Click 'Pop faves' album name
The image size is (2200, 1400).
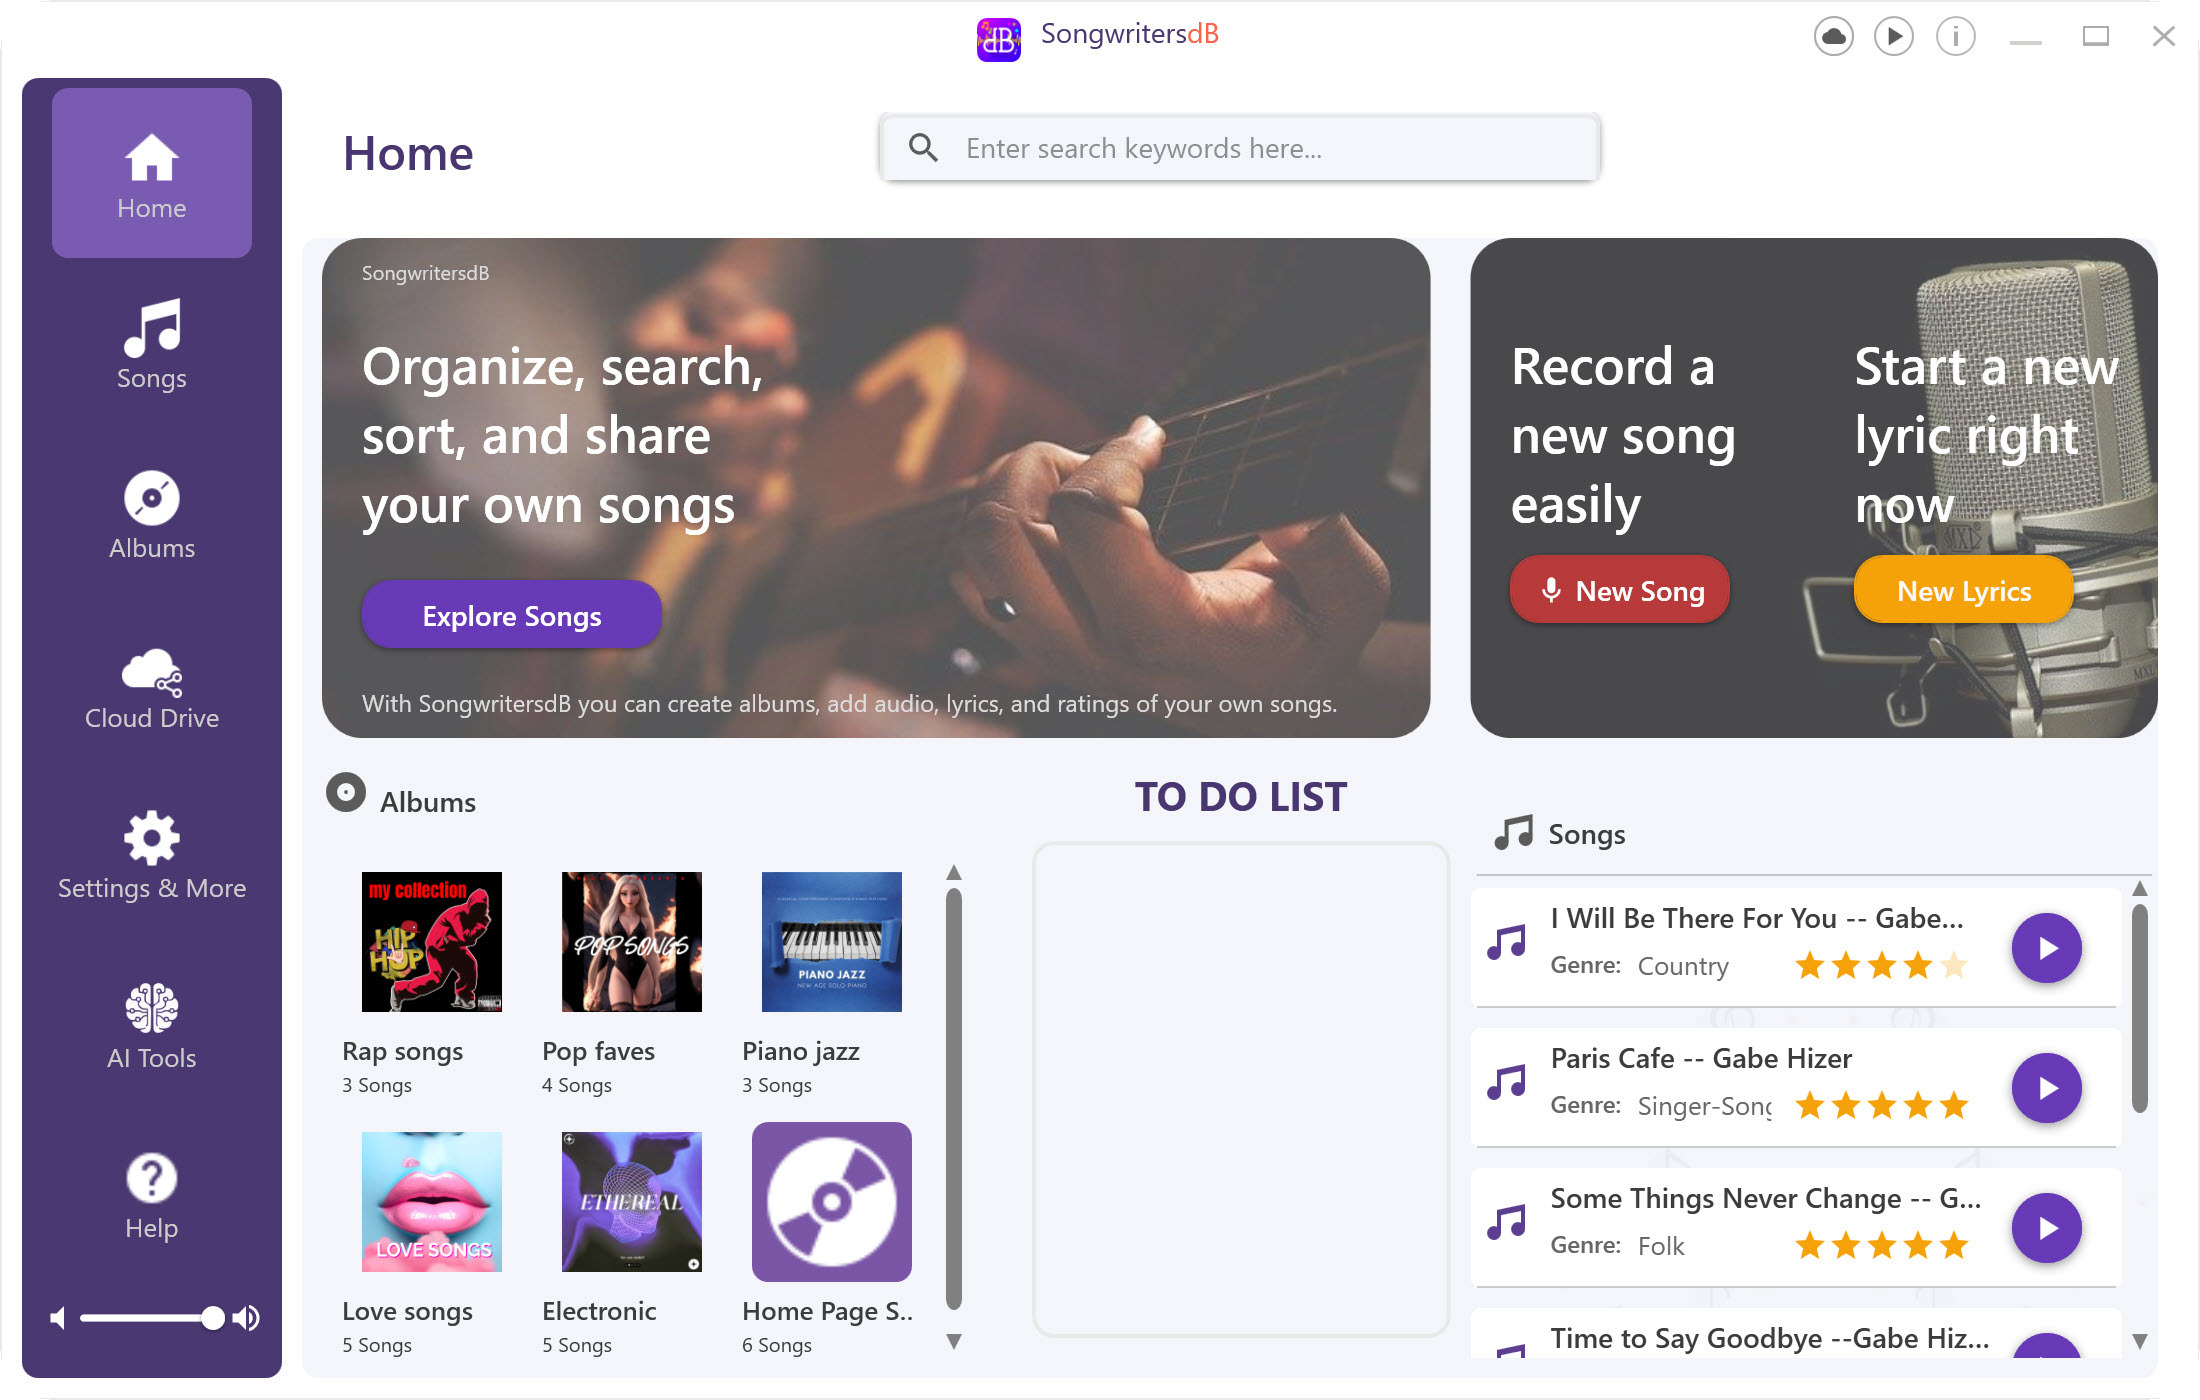tap(599, 1051)
